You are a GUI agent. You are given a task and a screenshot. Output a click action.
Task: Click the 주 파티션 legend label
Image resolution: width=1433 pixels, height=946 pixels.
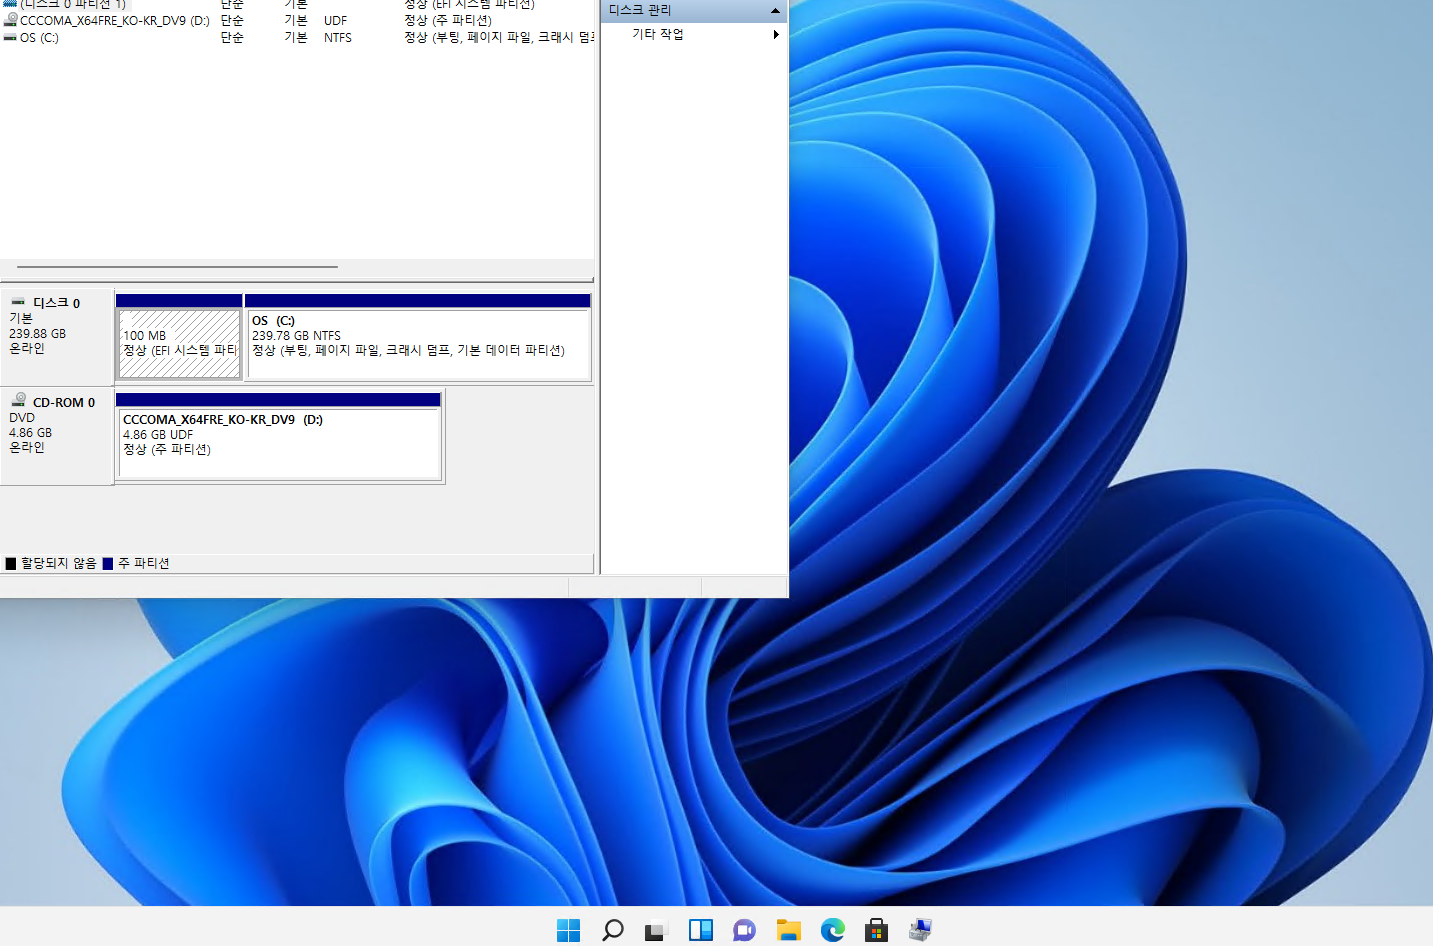[144, 564]
